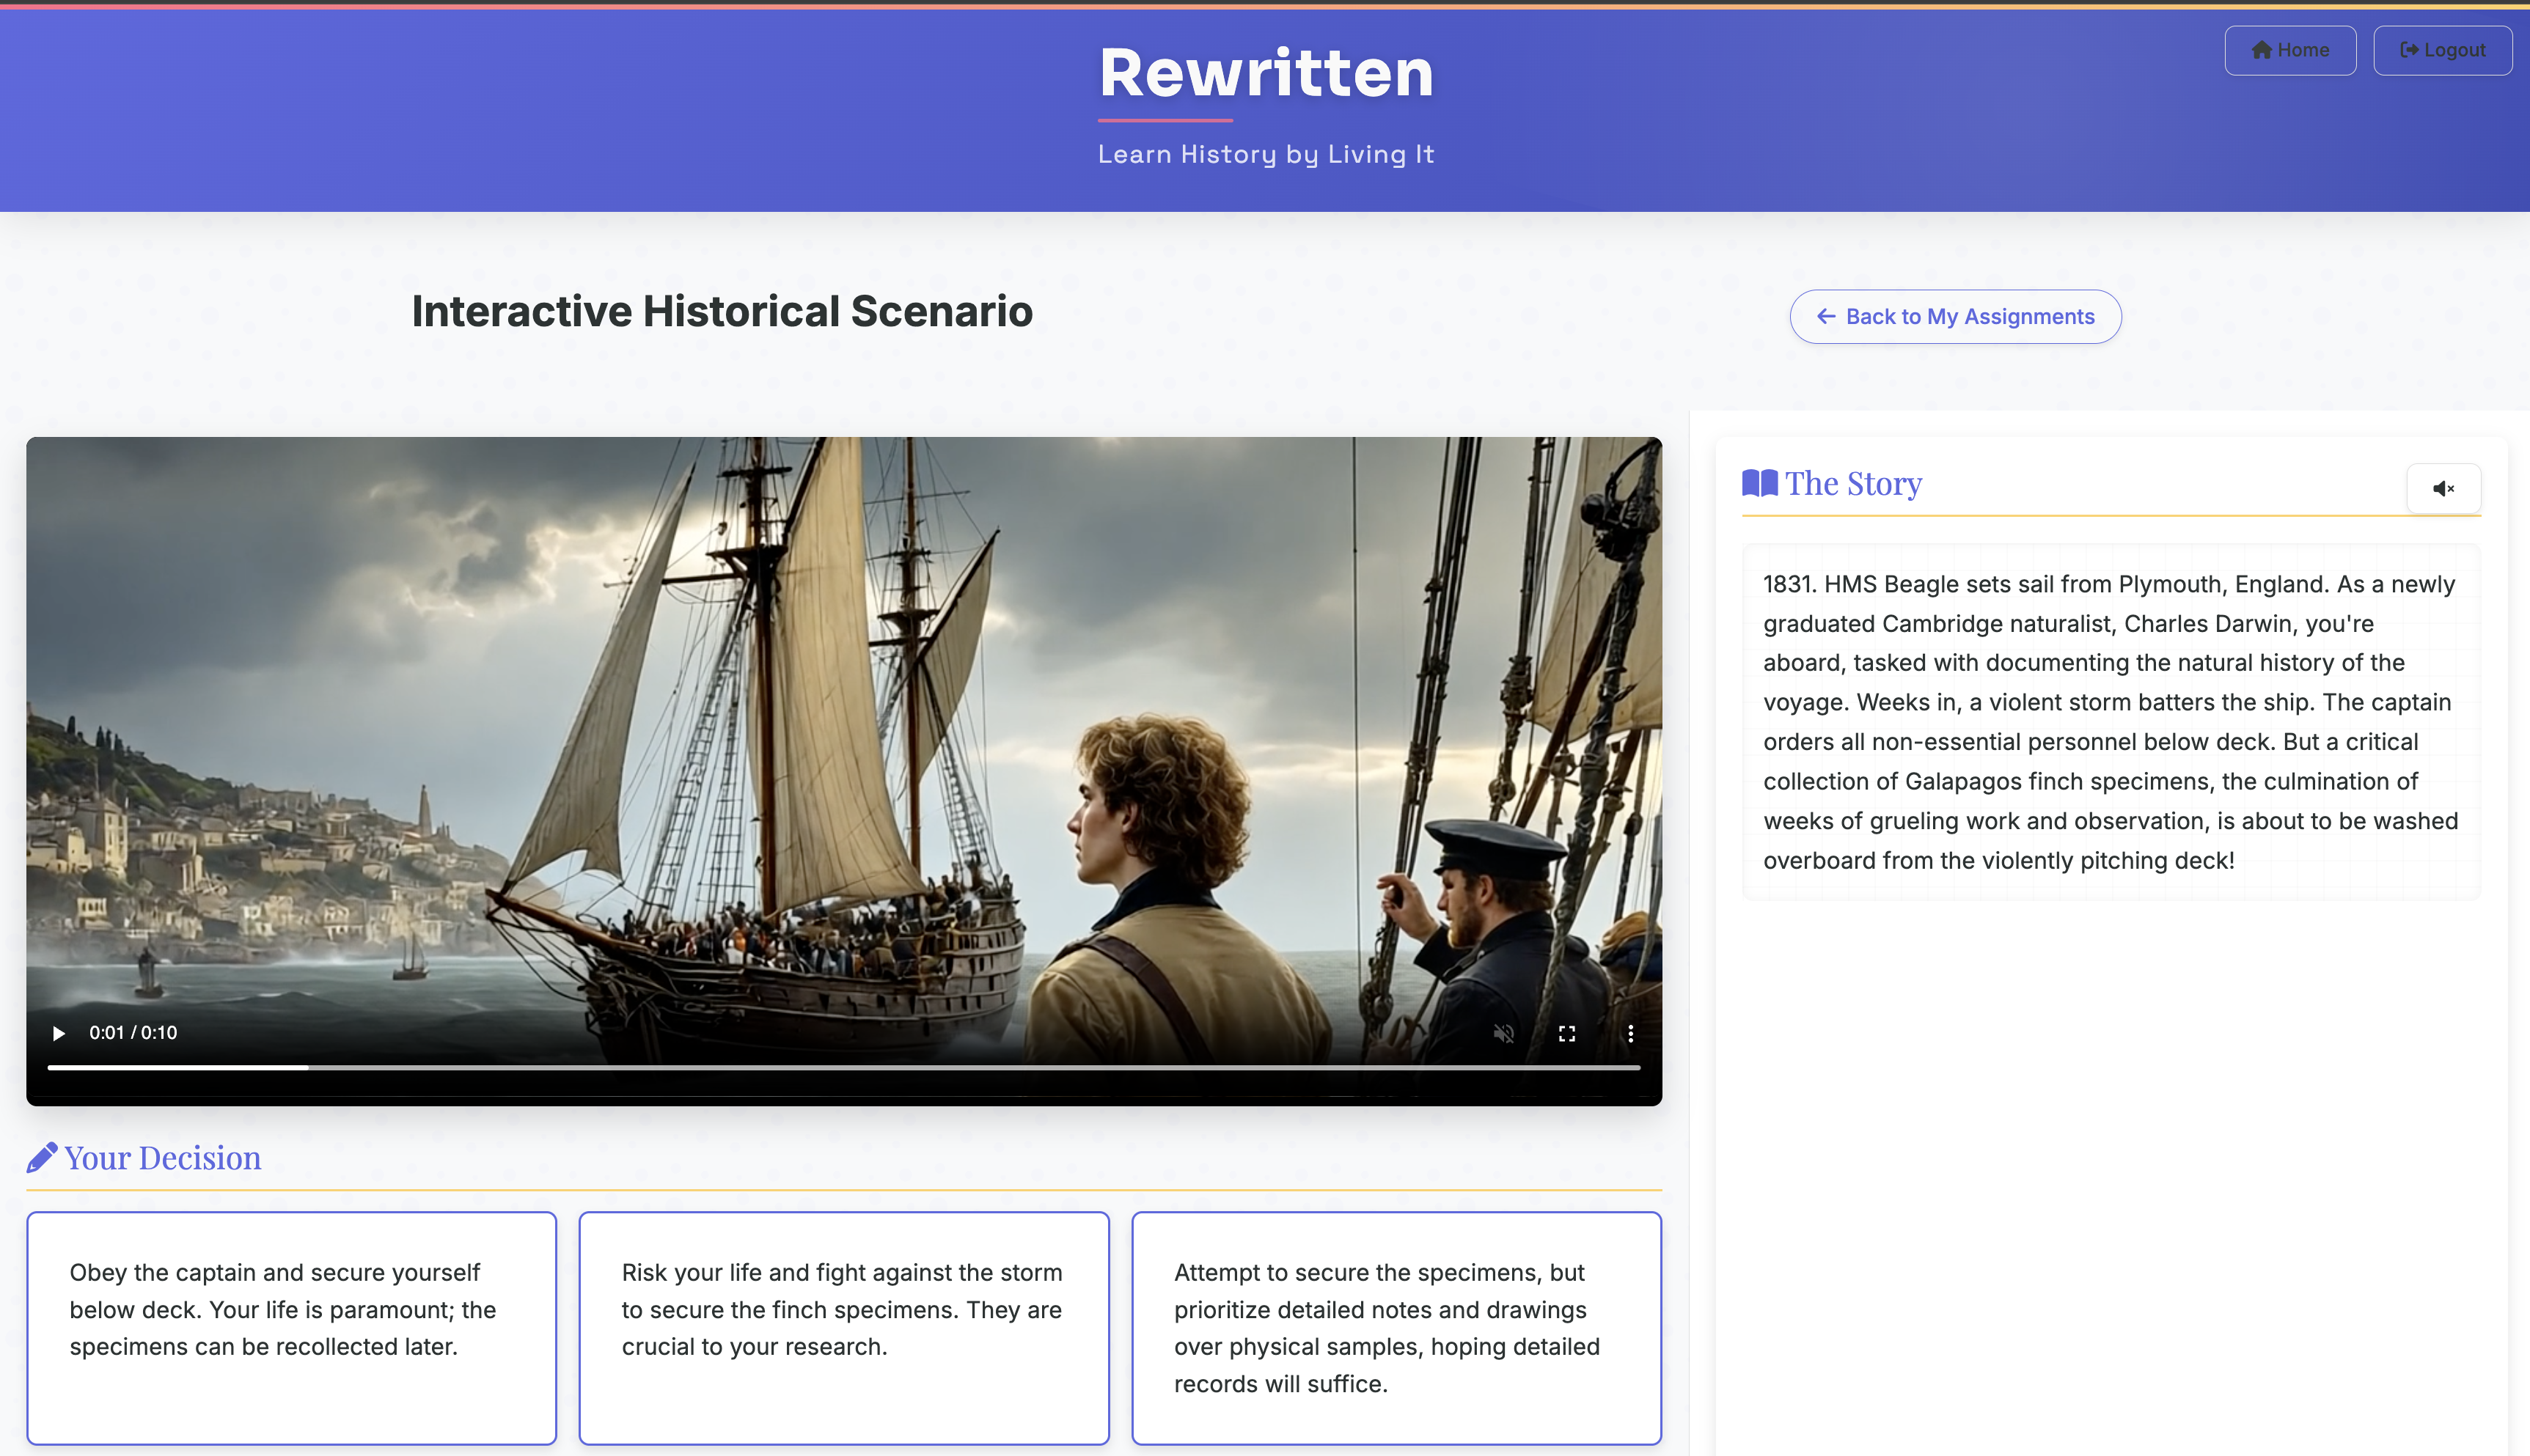Image resolution: width=2530 pixels, height=1456 pixels.
Task: Click the Rewritten site title
Action: coord(1265,73)
